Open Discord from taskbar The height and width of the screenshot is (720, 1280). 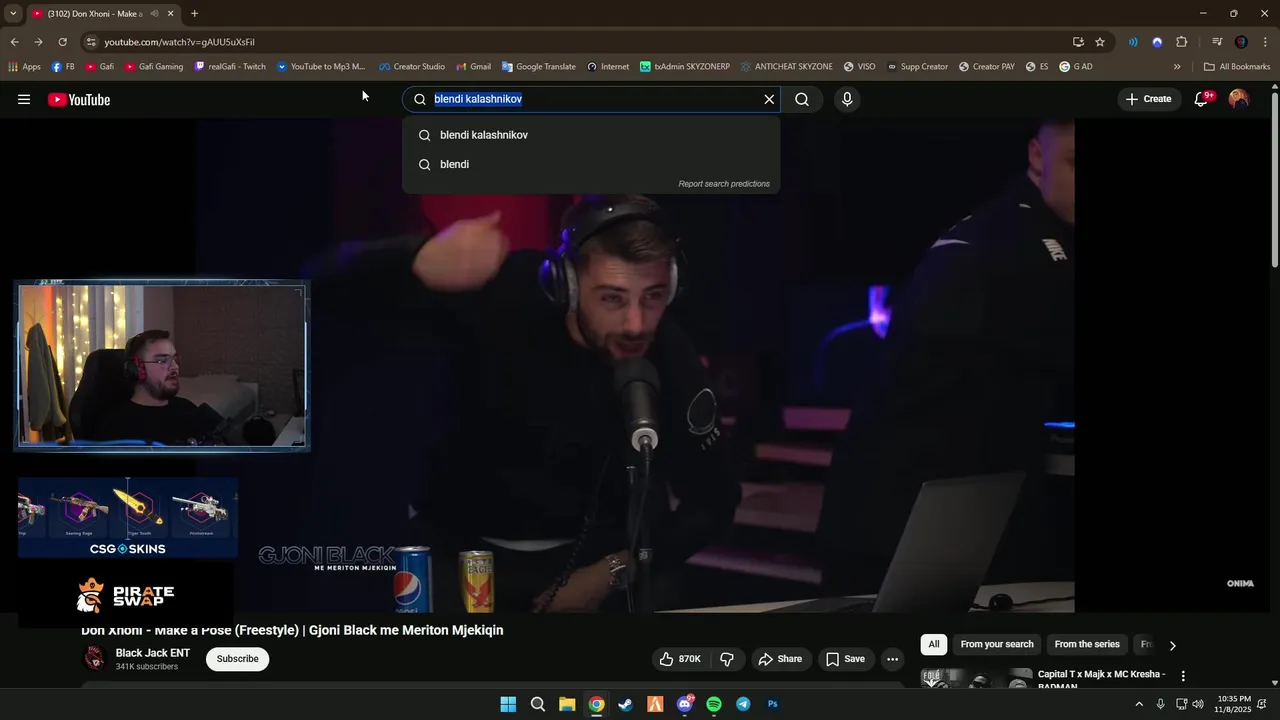tap(685, 704)
